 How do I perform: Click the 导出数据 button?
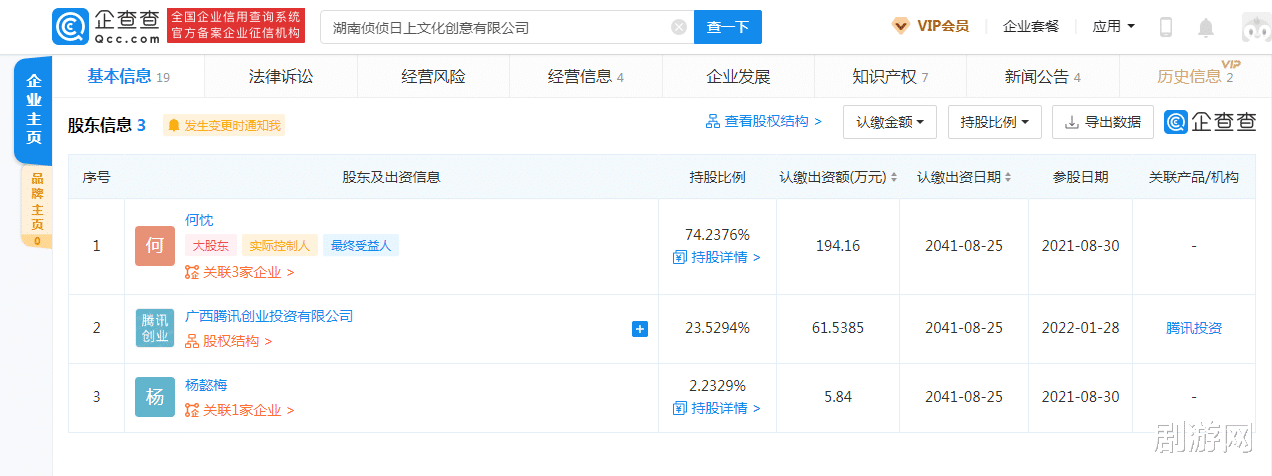[1102, 122]
